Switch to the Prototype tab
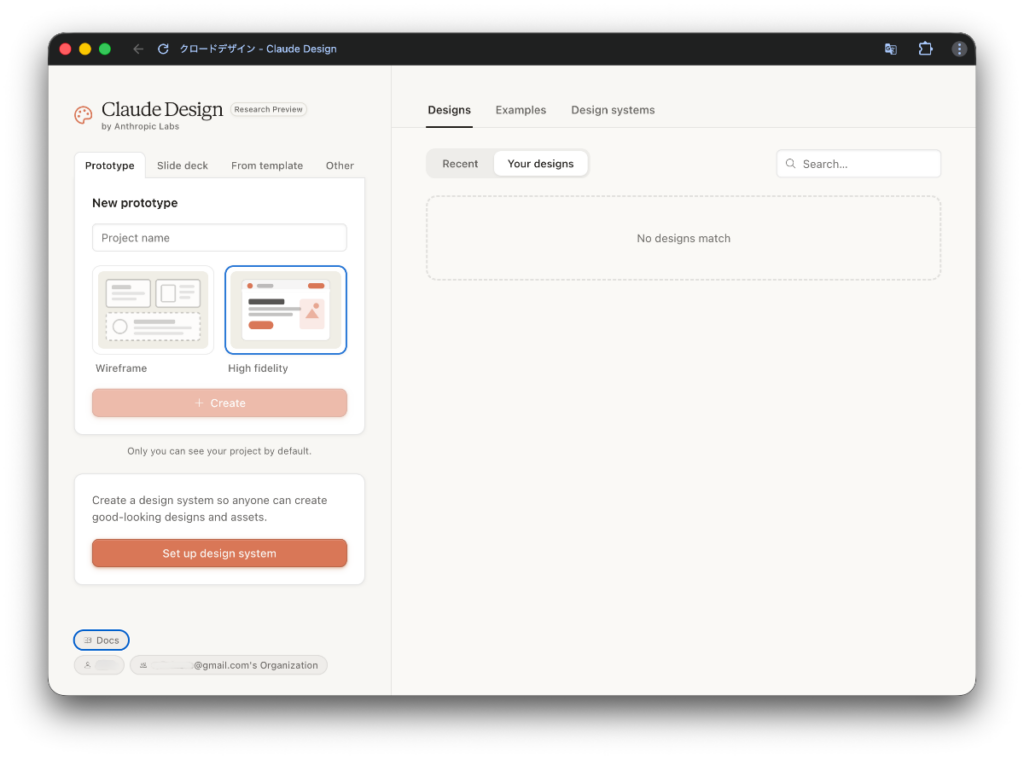 click(x=110, y=165)
